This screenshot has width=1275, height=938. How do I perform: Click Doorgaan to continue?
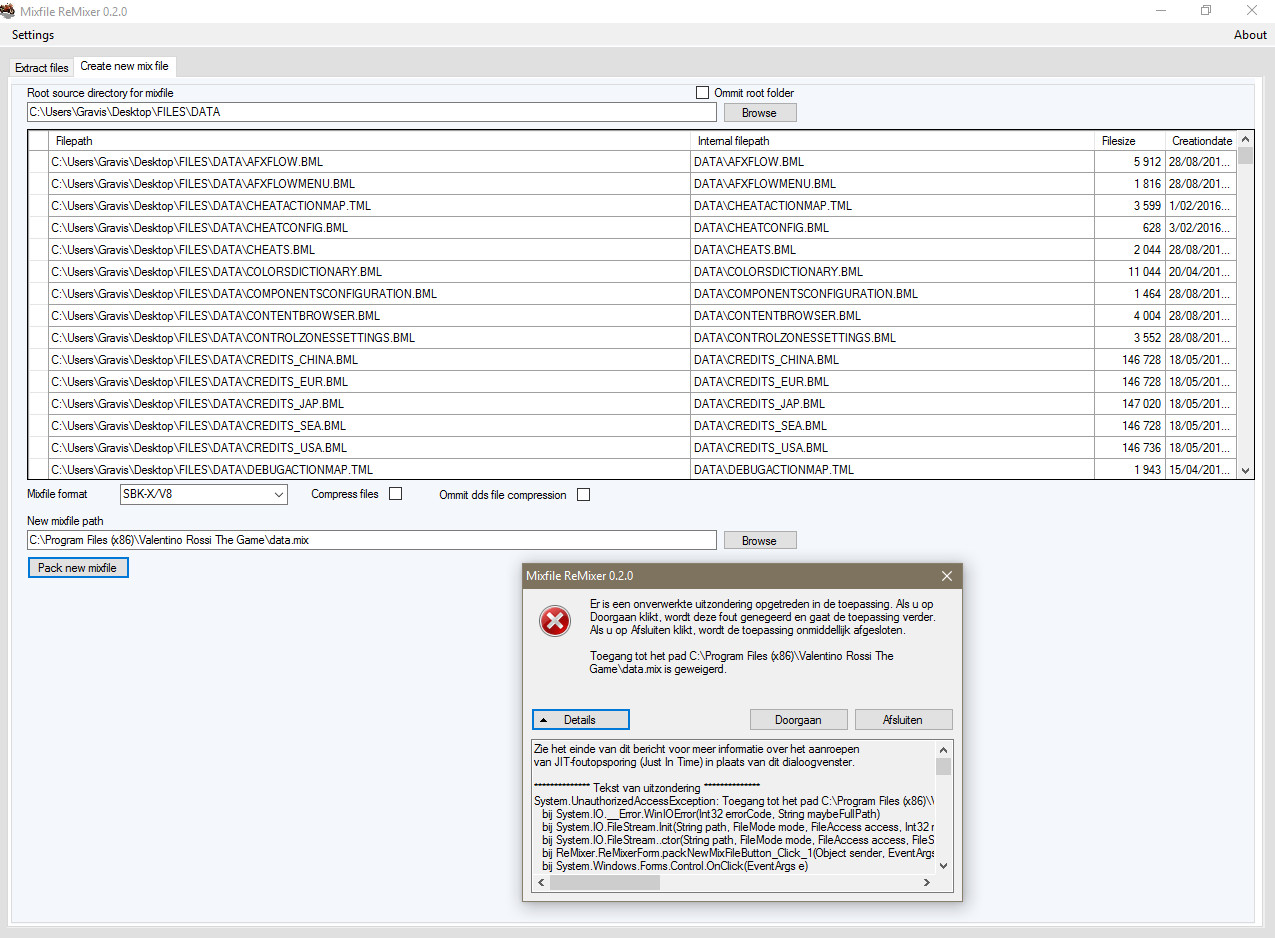[x=799, y=719]
